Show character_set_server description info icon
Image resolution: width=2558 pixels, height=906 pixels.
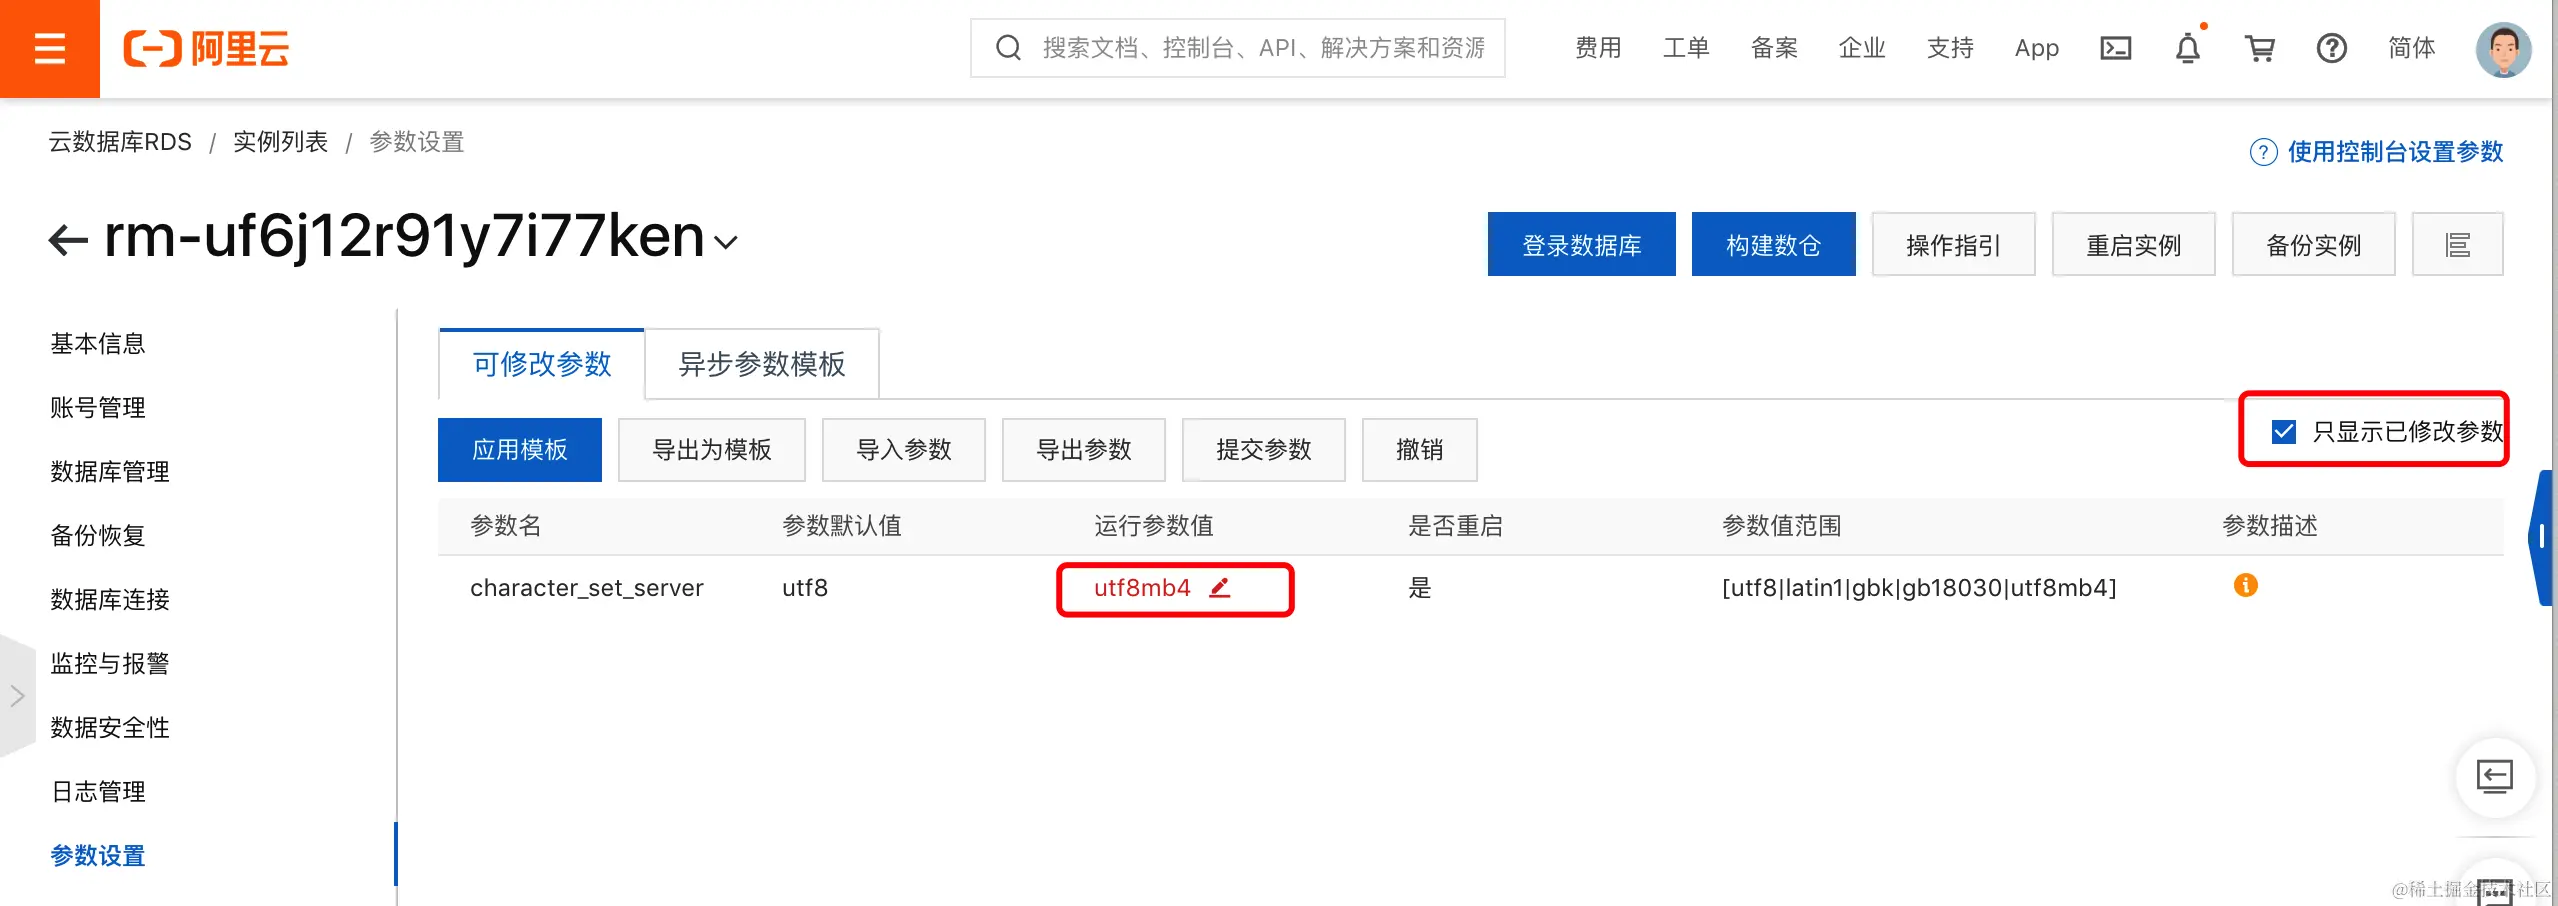2245,585
